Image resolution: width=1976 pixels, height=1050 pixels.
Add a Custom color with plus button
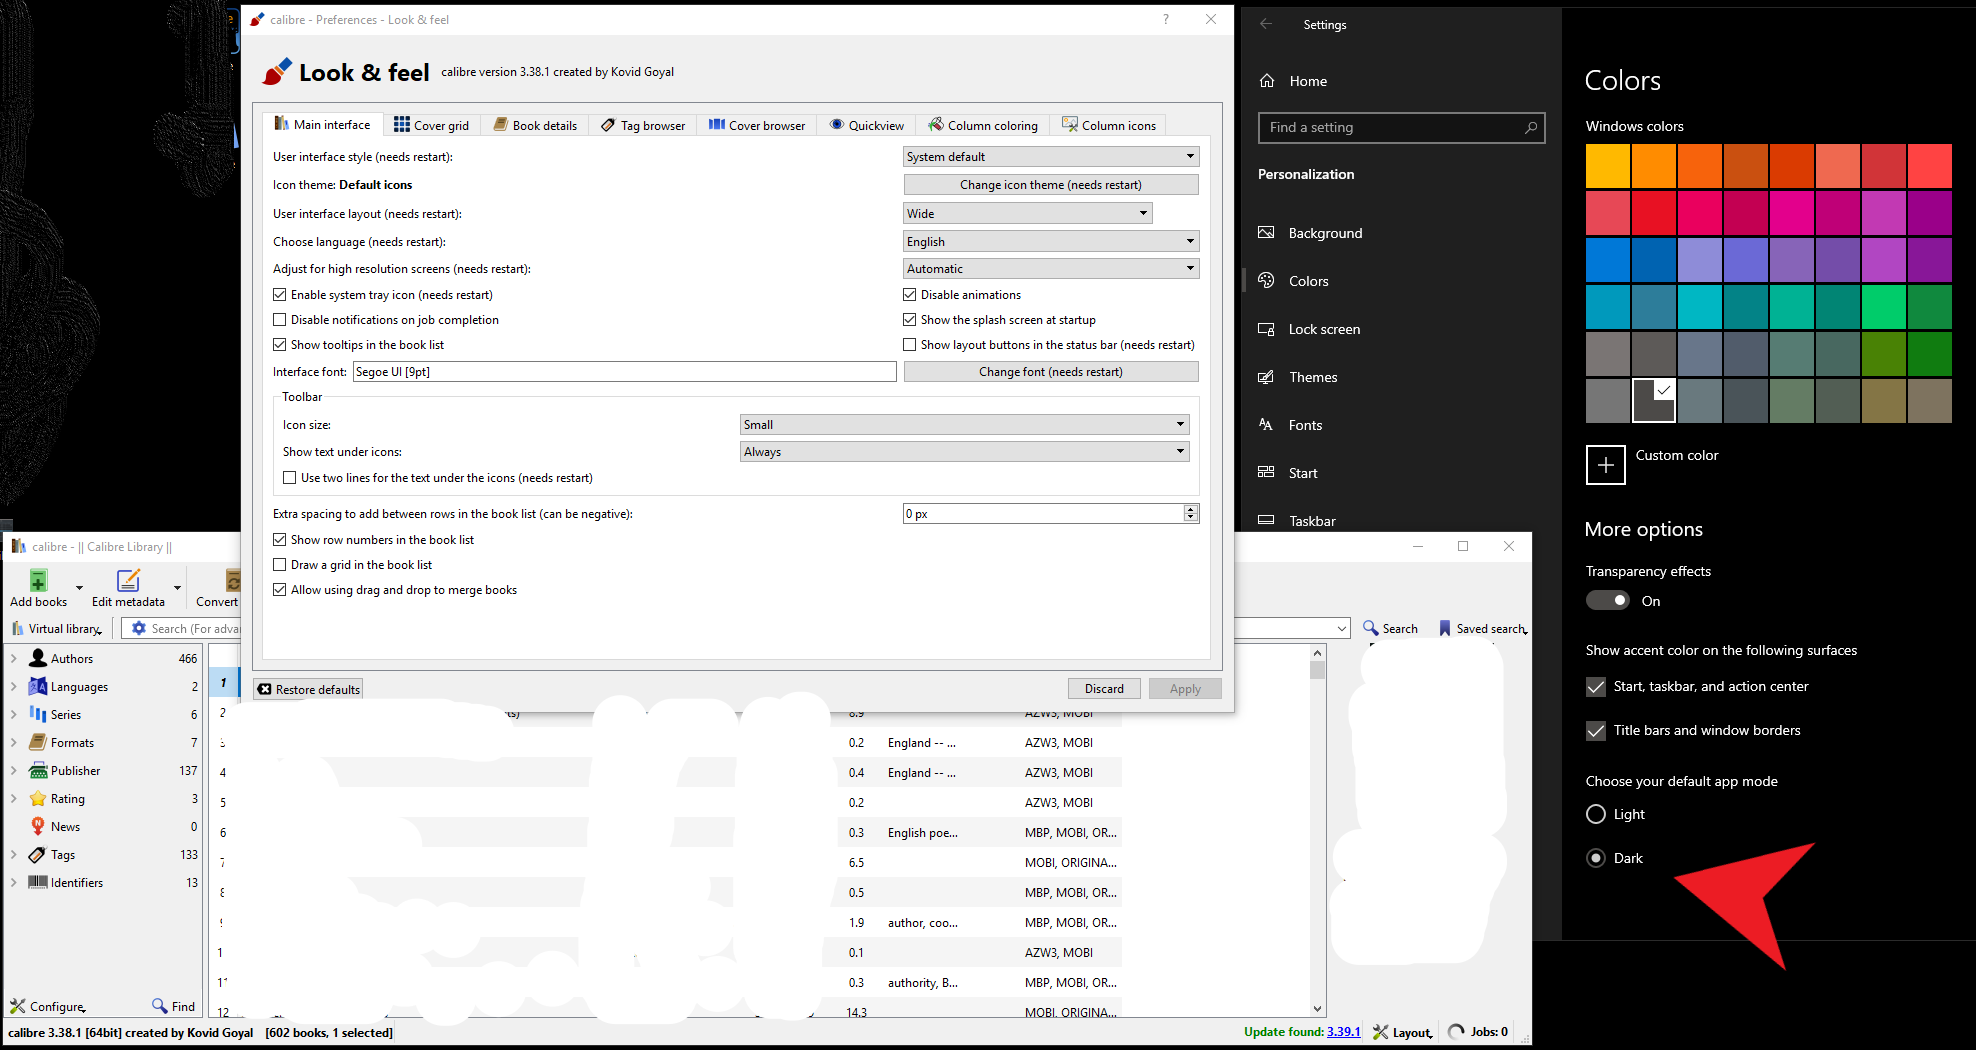point(1606,465)
